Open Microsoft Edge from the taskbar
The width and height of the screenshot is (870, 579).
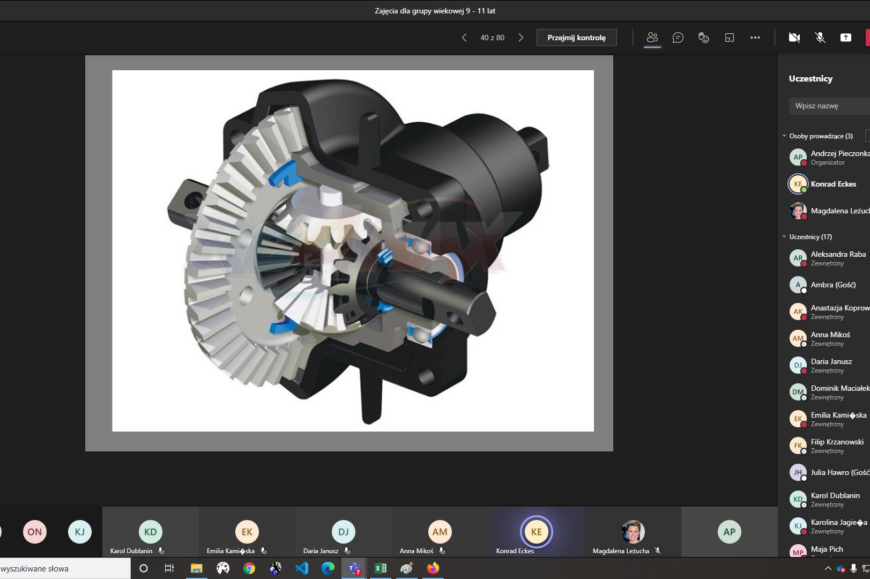(328, 568)
